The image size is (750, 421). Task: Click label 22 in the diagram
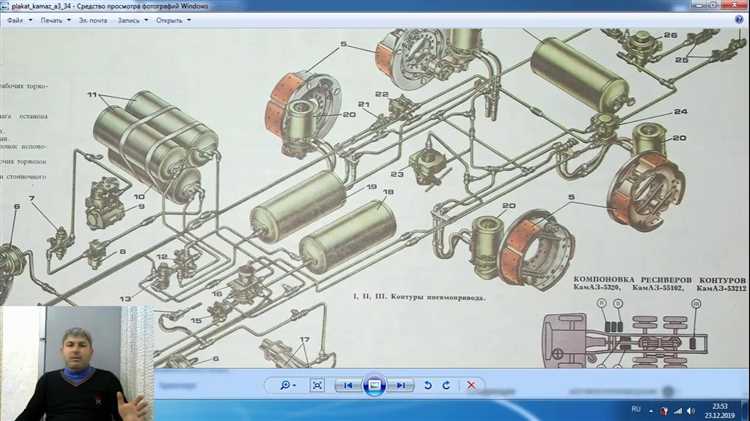382,94
